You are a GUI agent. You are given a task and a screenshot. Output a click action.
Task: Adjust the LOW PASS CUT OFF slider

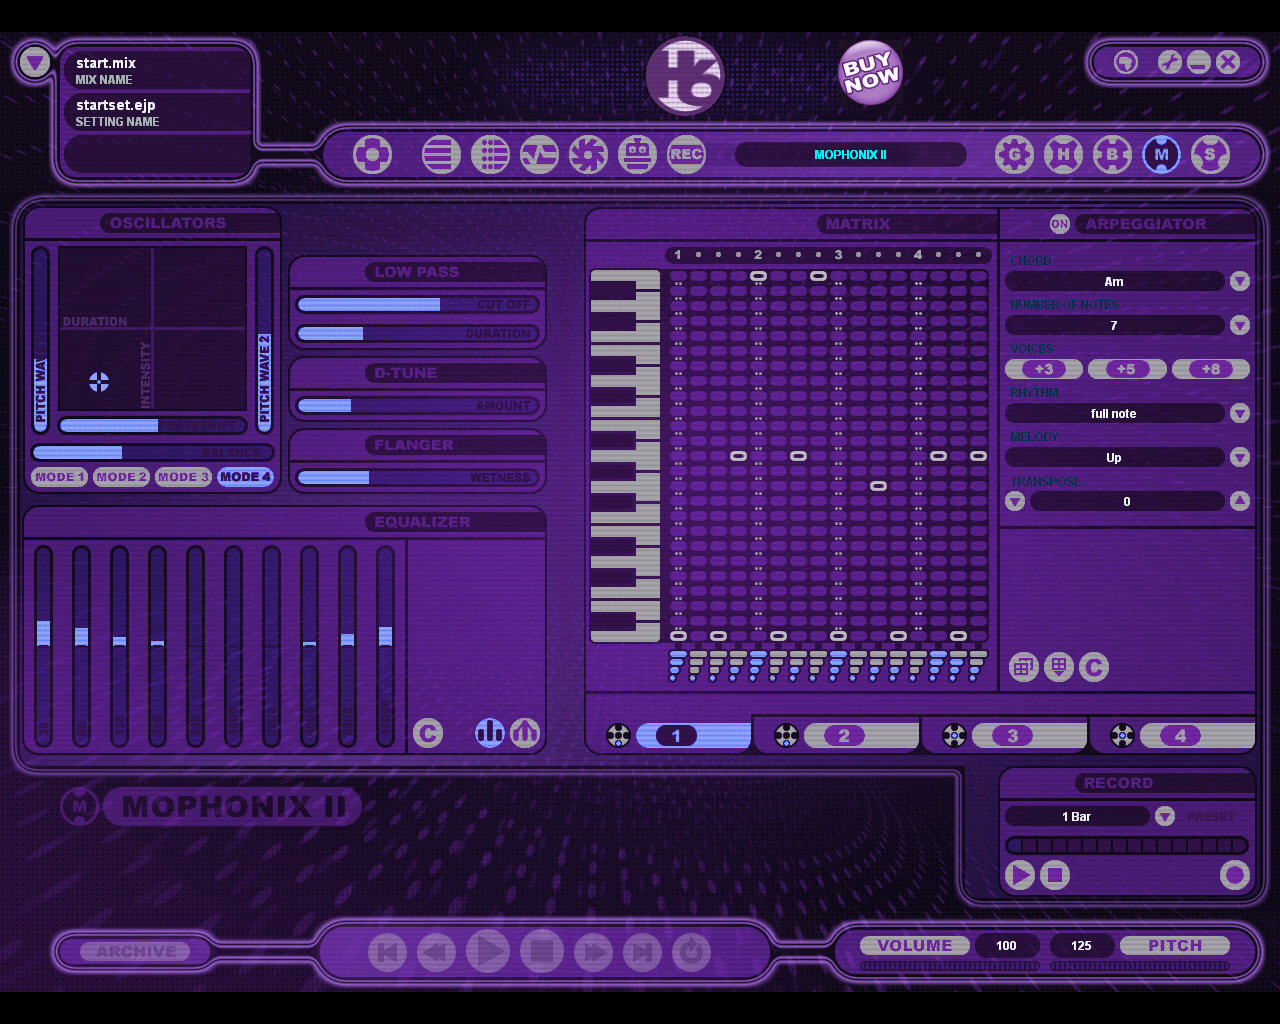(x=417, y=304)
